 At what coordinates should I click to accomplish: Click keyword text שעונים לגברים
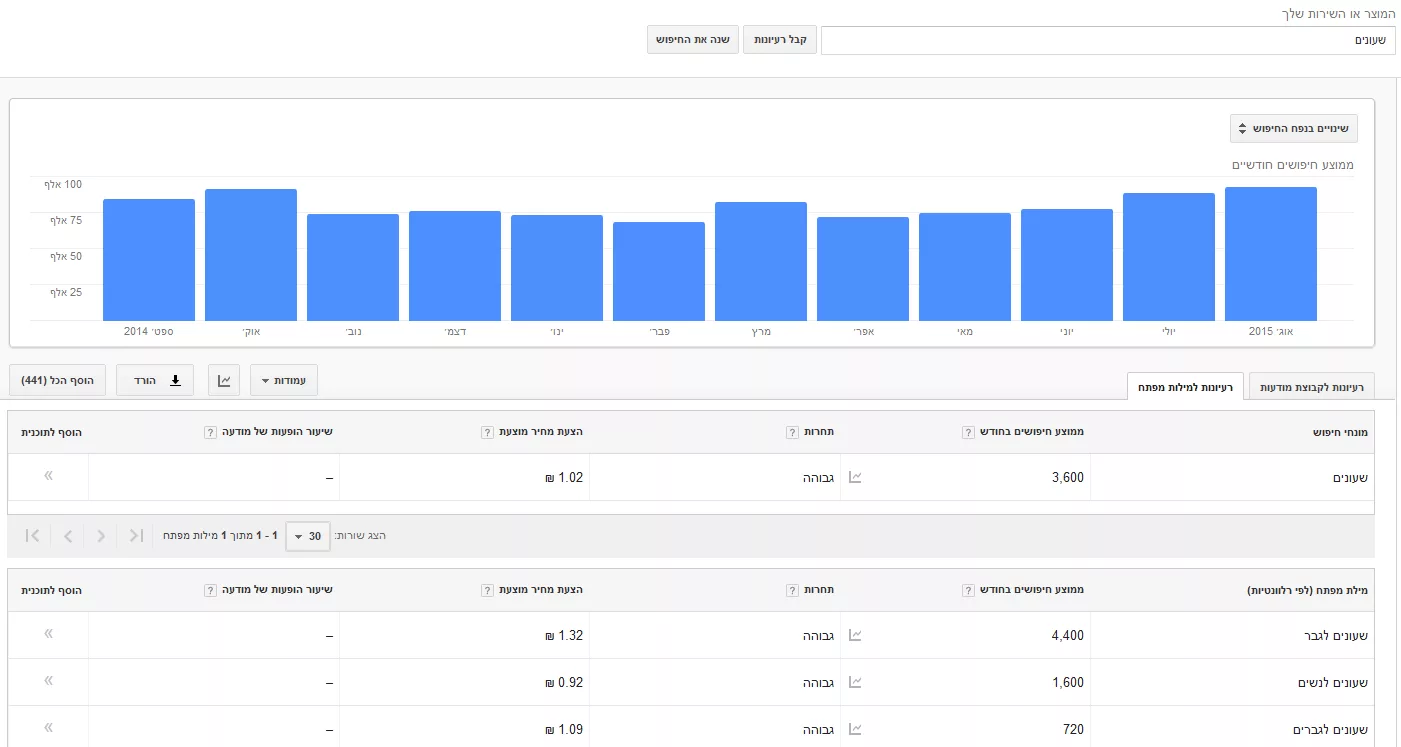click(1328, 729)
